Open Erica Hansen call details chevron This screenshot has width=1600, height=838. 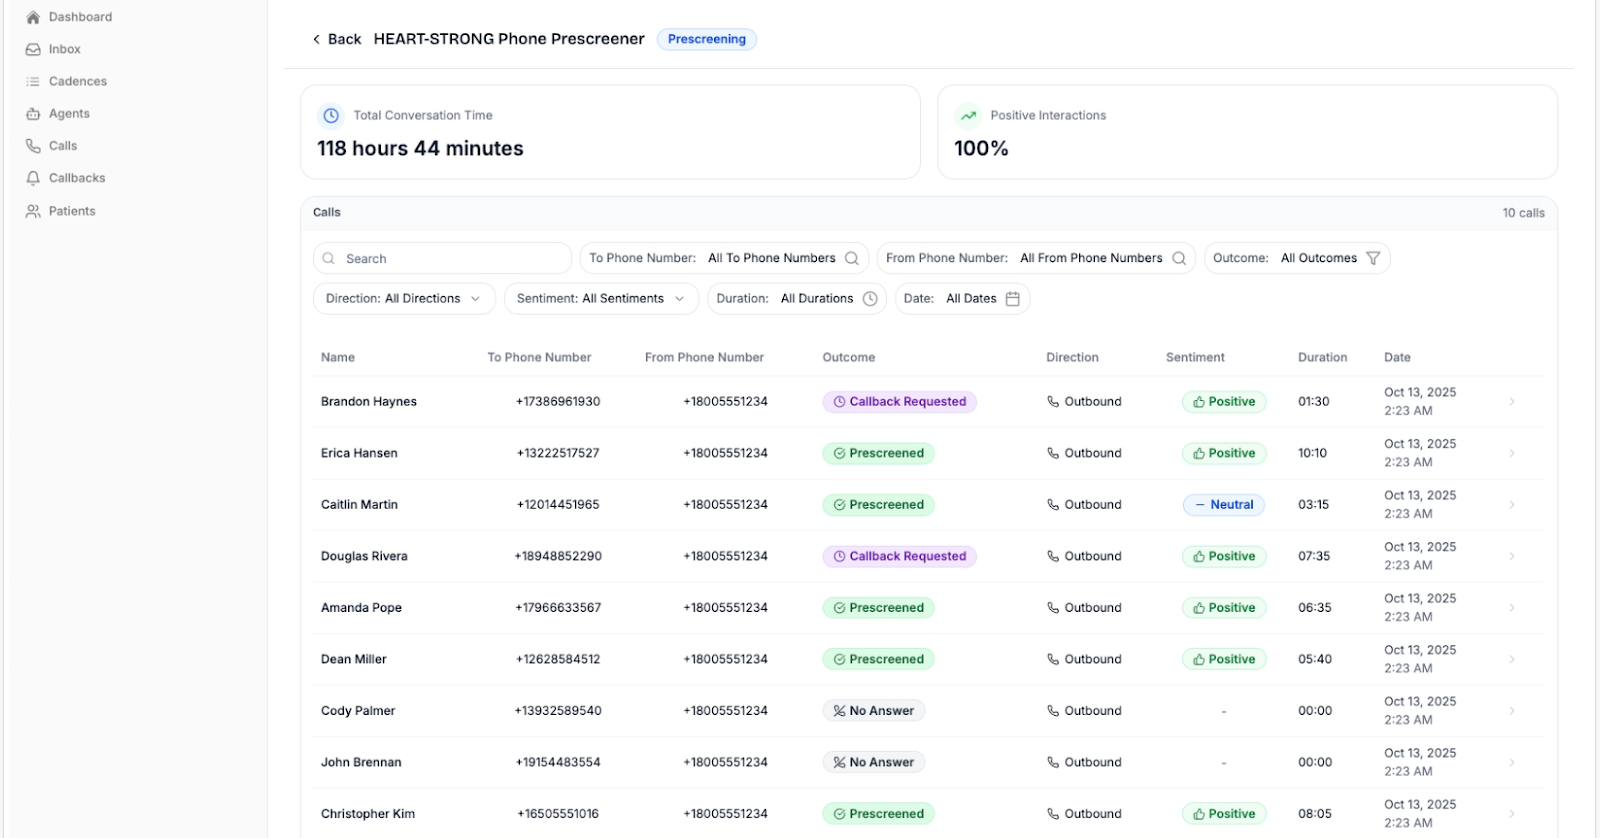click(1512, 453)
